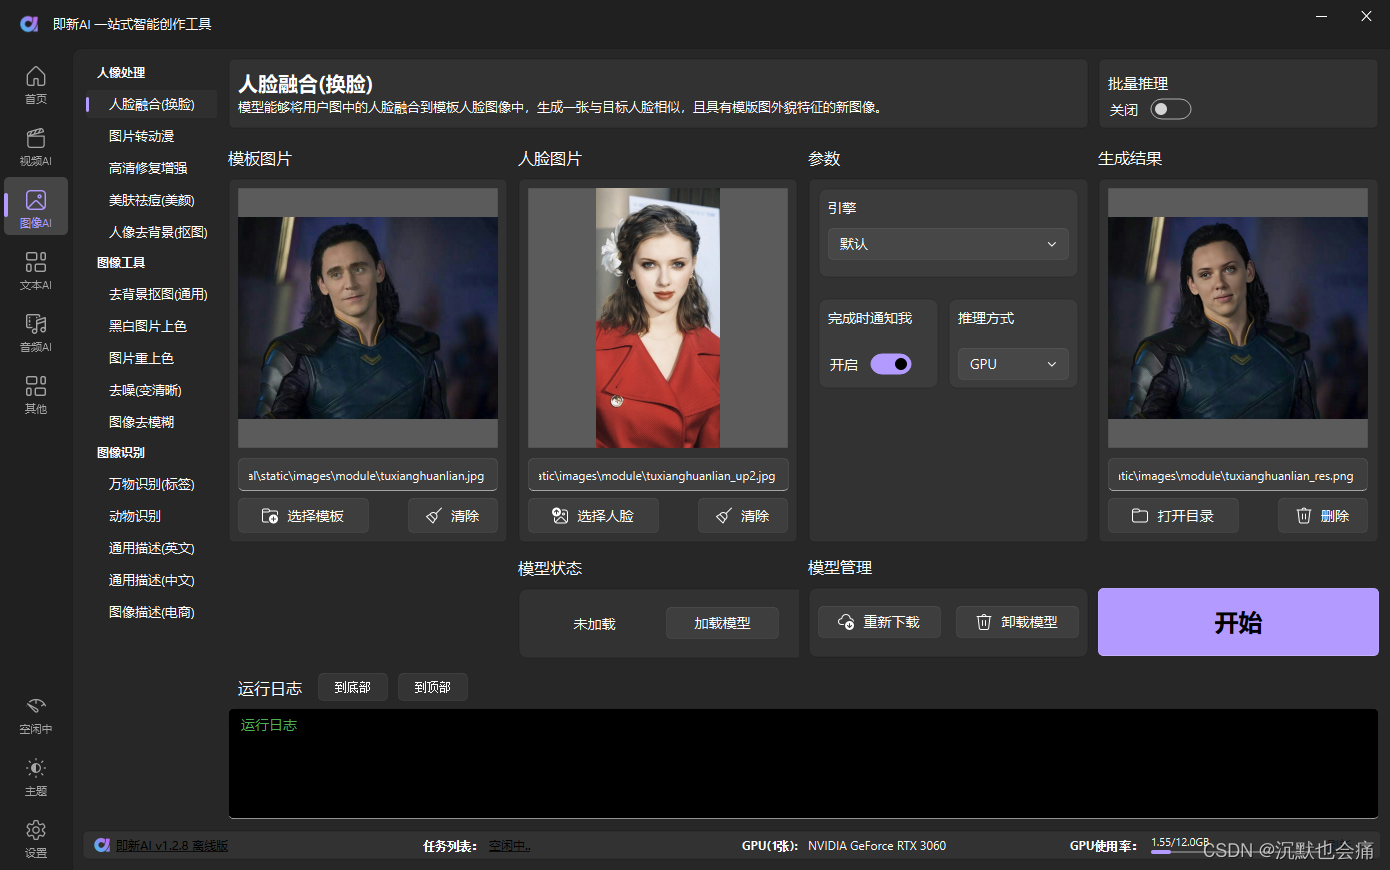Click the 人脸图片 preview thumbnail

coord(658,318)
